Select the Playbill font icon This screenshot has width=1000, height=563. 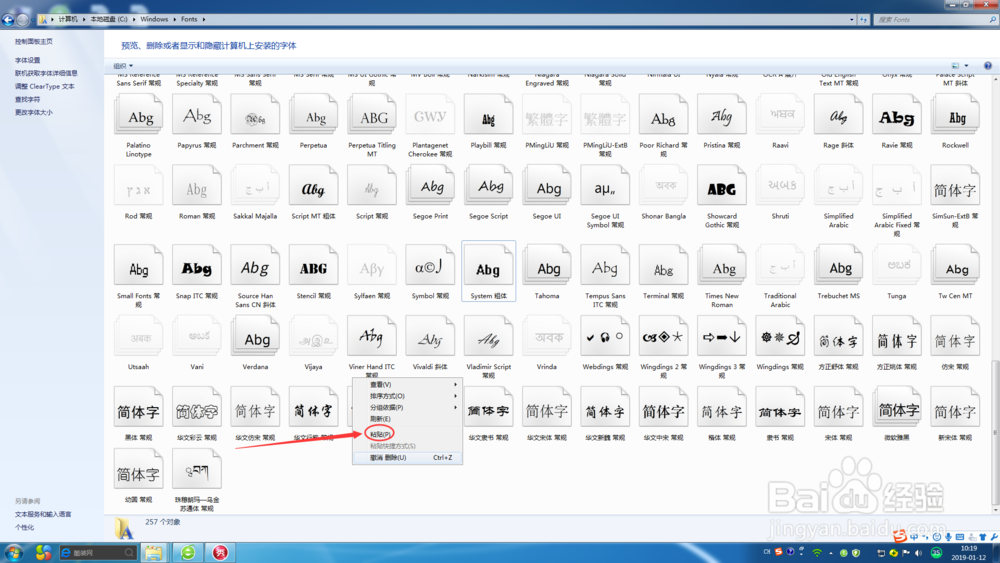point(489,115)
